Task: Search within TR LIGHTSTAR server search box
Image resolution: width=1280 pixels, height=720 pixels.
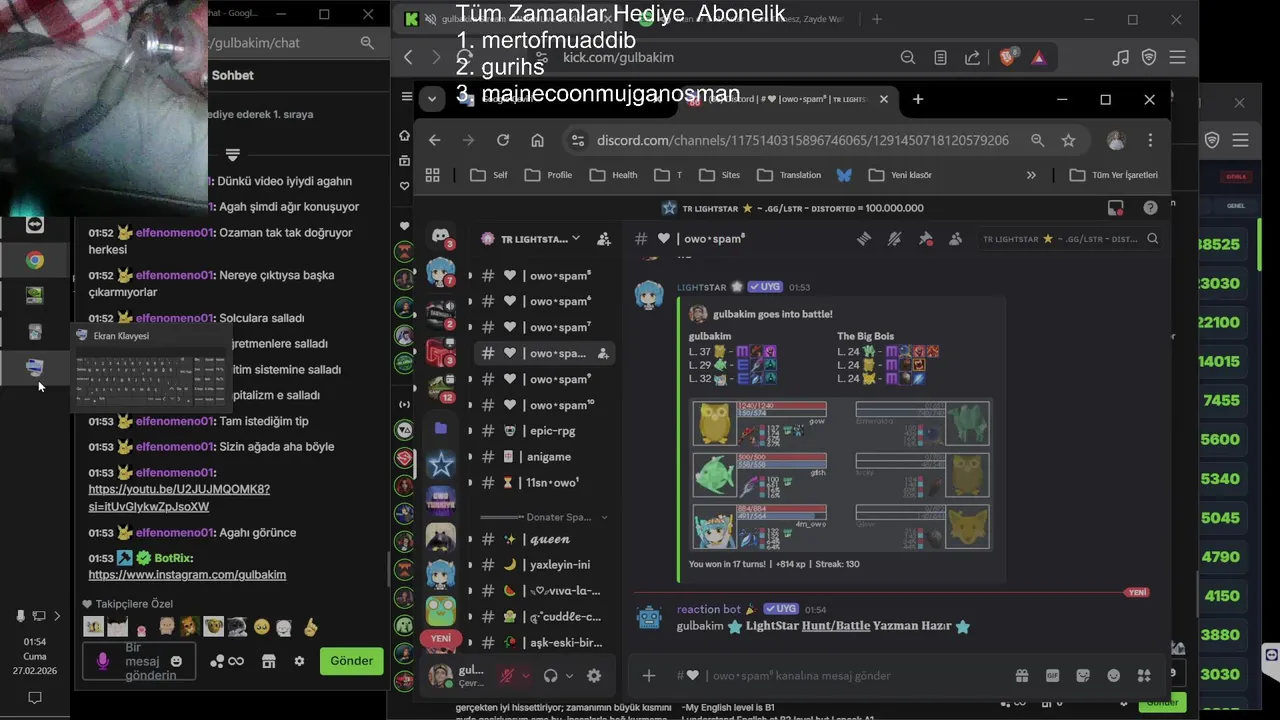Action: tap(1070, 239)
